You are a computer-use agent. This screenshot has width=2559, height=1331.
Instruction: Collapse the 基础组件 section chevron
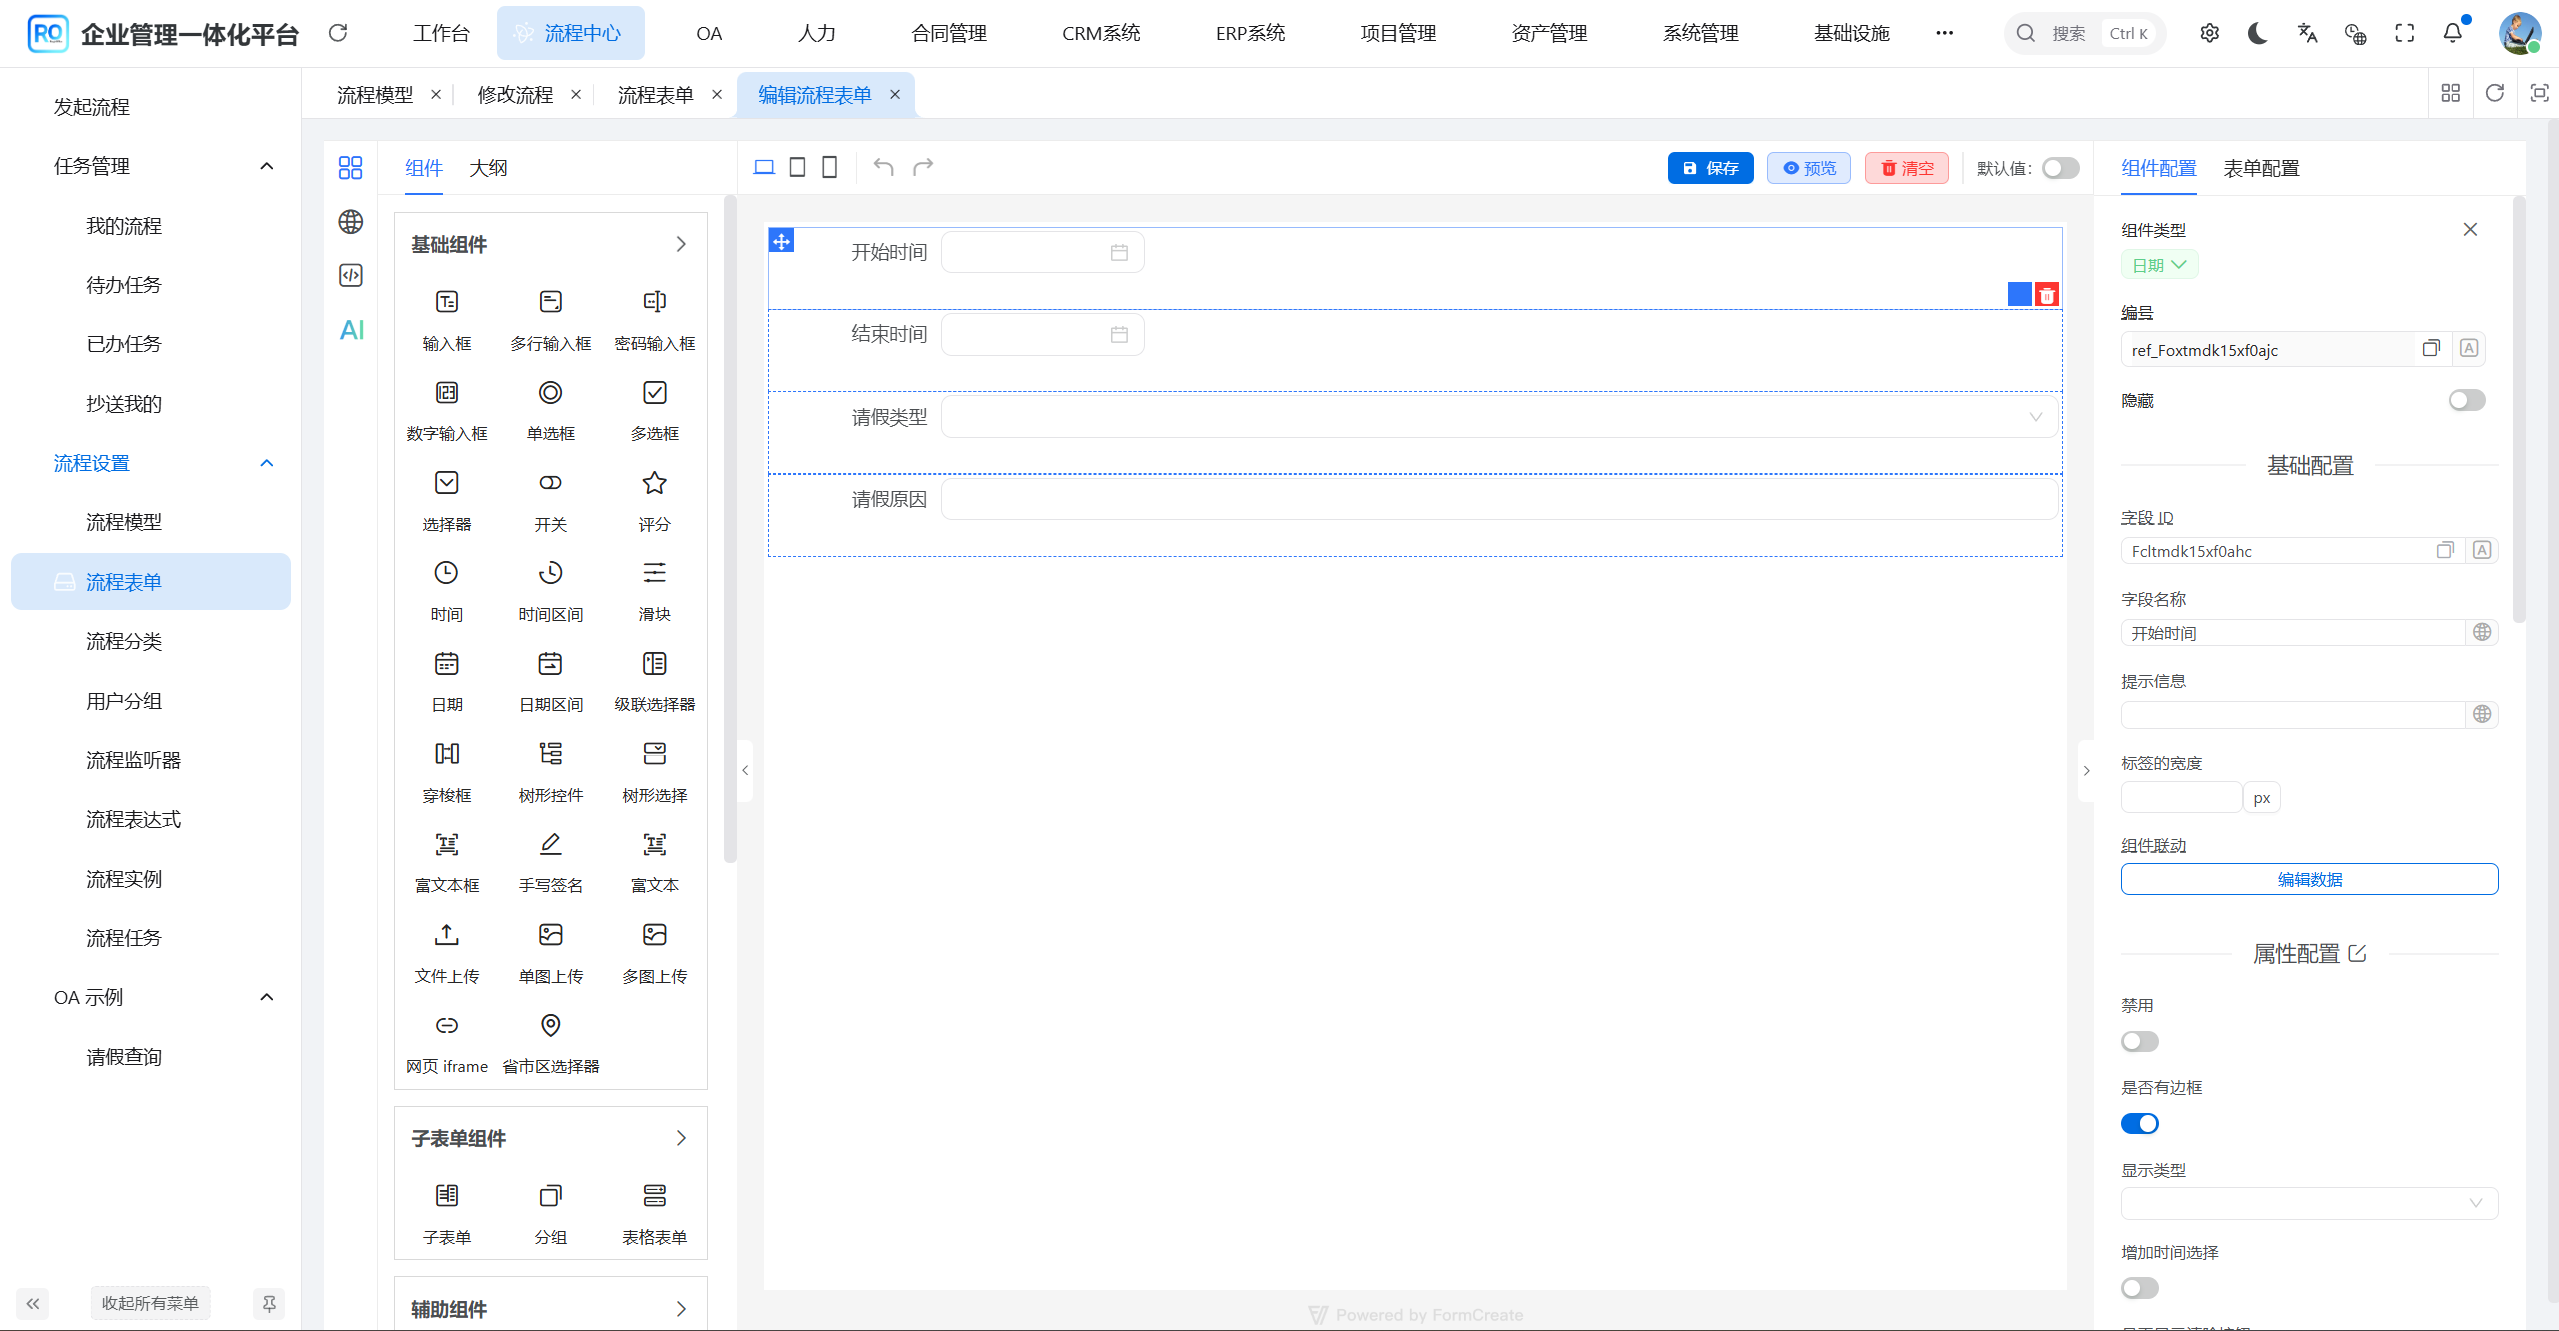click(681, 243)
